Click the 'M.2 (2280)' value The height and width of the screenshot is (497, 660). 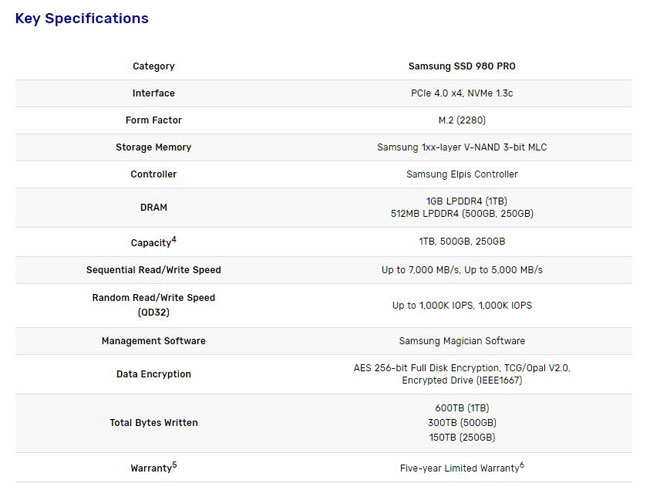click(x=462, y=120)
